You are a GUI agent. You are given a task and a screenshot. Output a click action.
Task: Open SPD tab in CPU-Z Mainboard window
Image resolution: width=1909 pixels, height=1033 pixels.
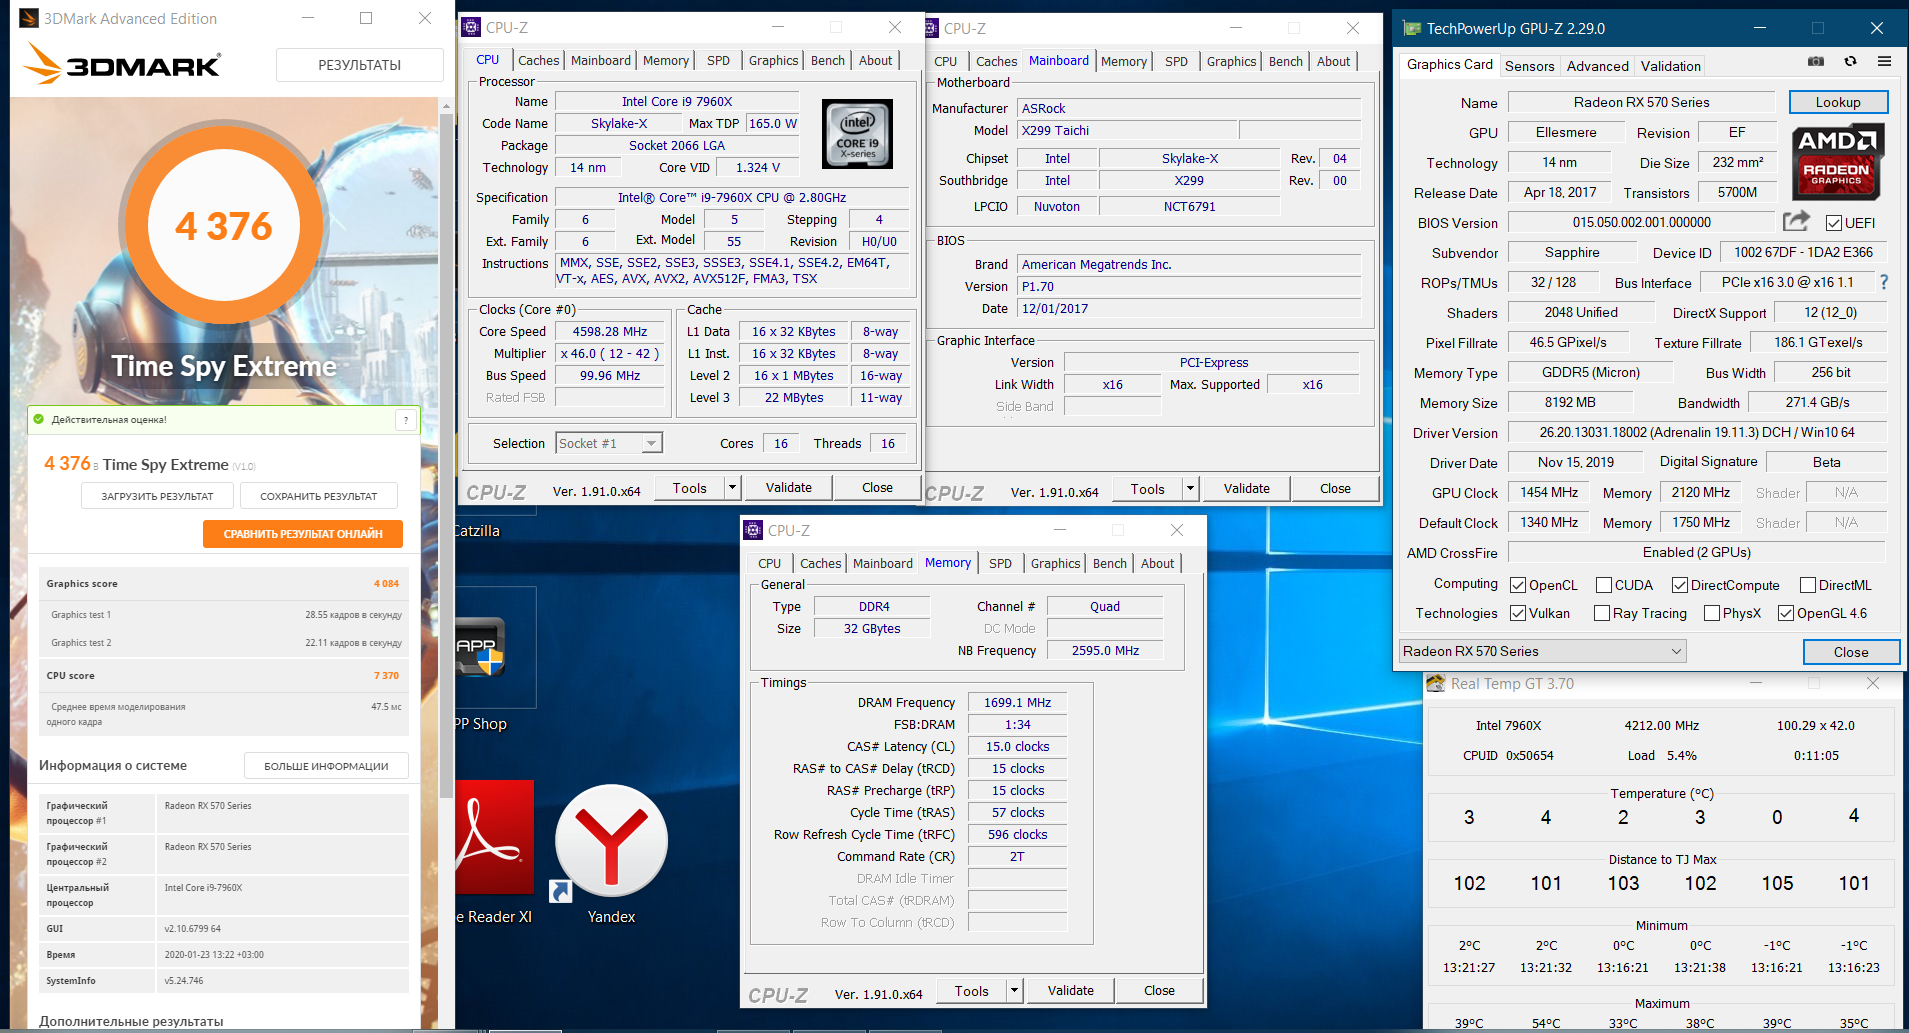pyautogui.click(x=1176, y=61)
